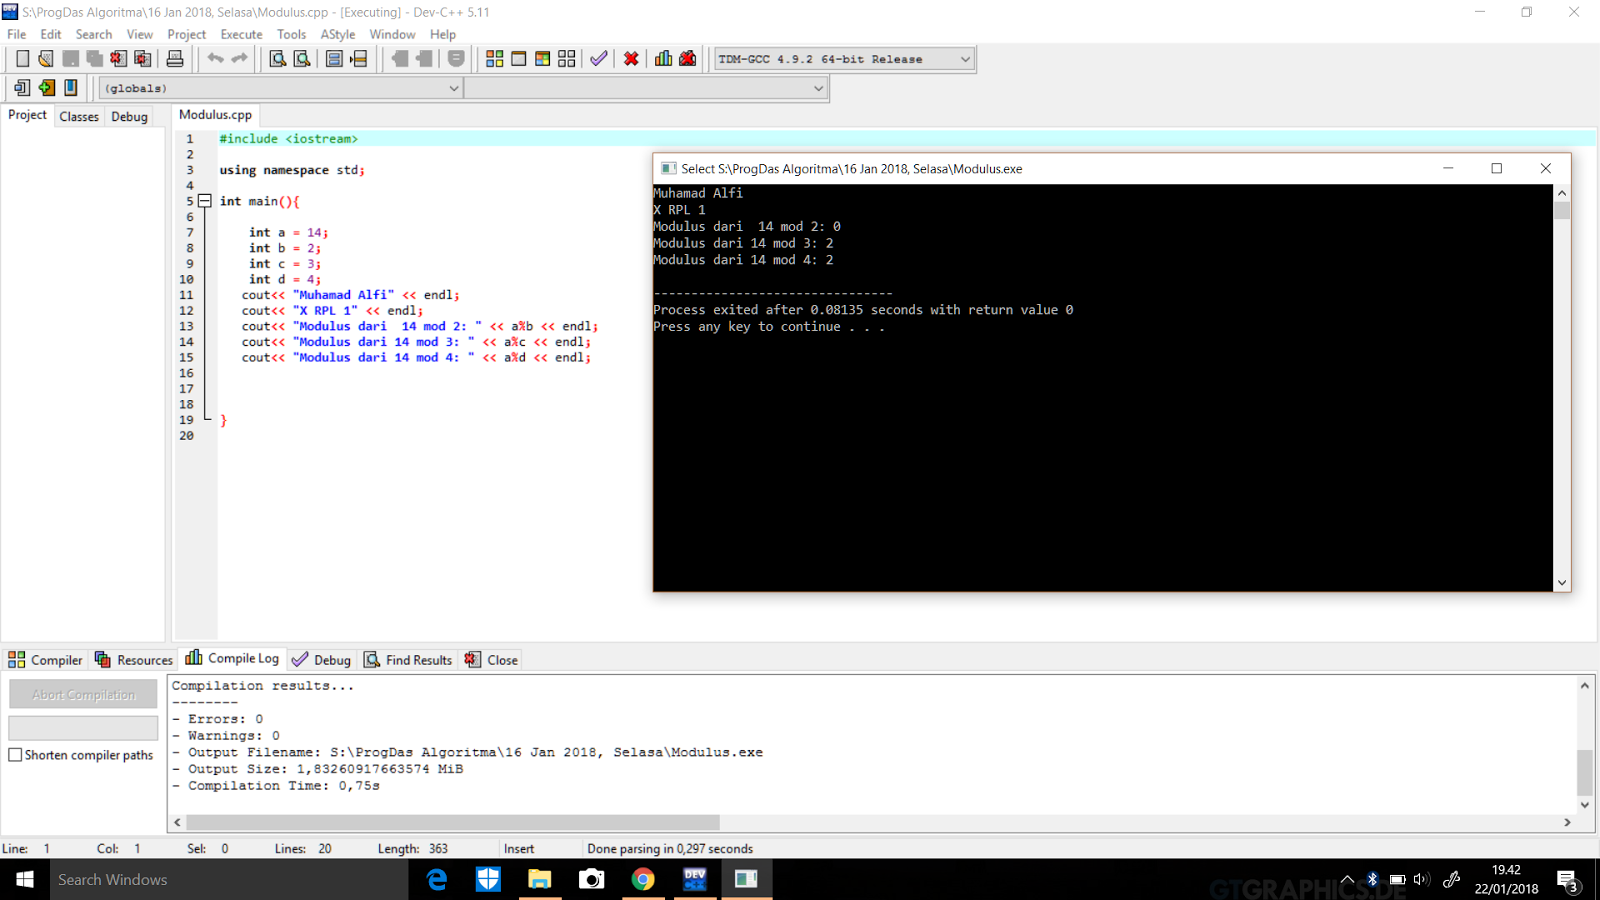Compile the current file using the toolbar icon

tap(495, 58)
